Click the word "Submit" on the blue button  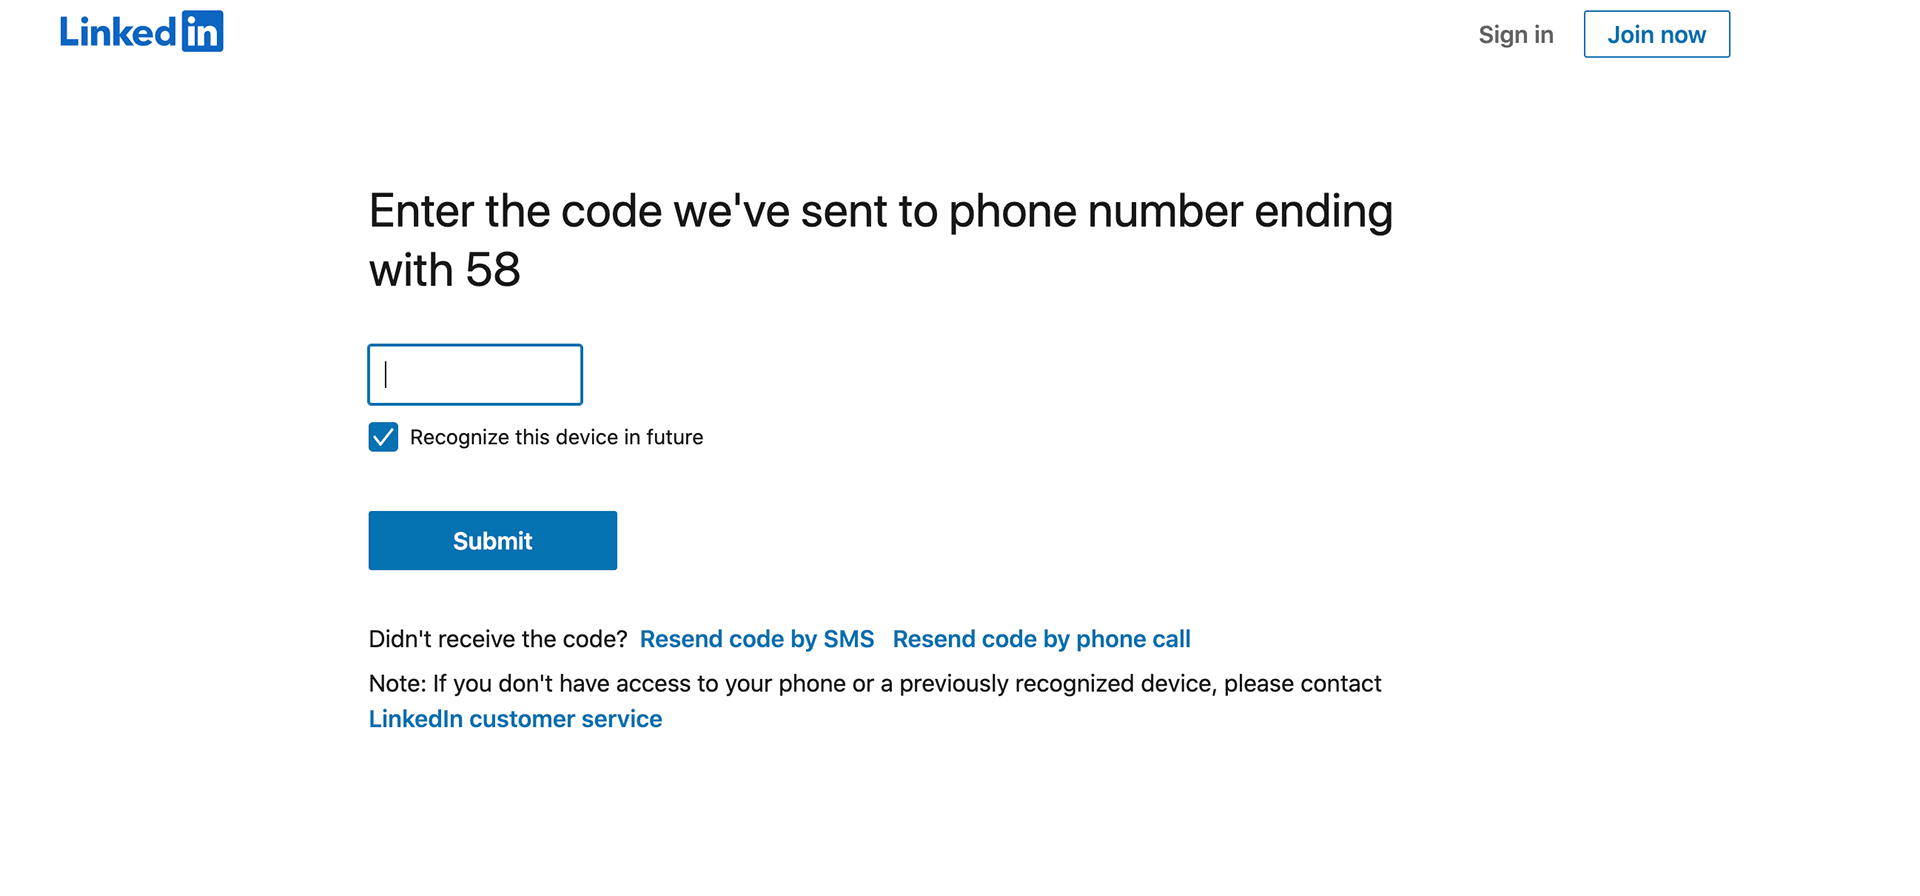coord(492,541)
